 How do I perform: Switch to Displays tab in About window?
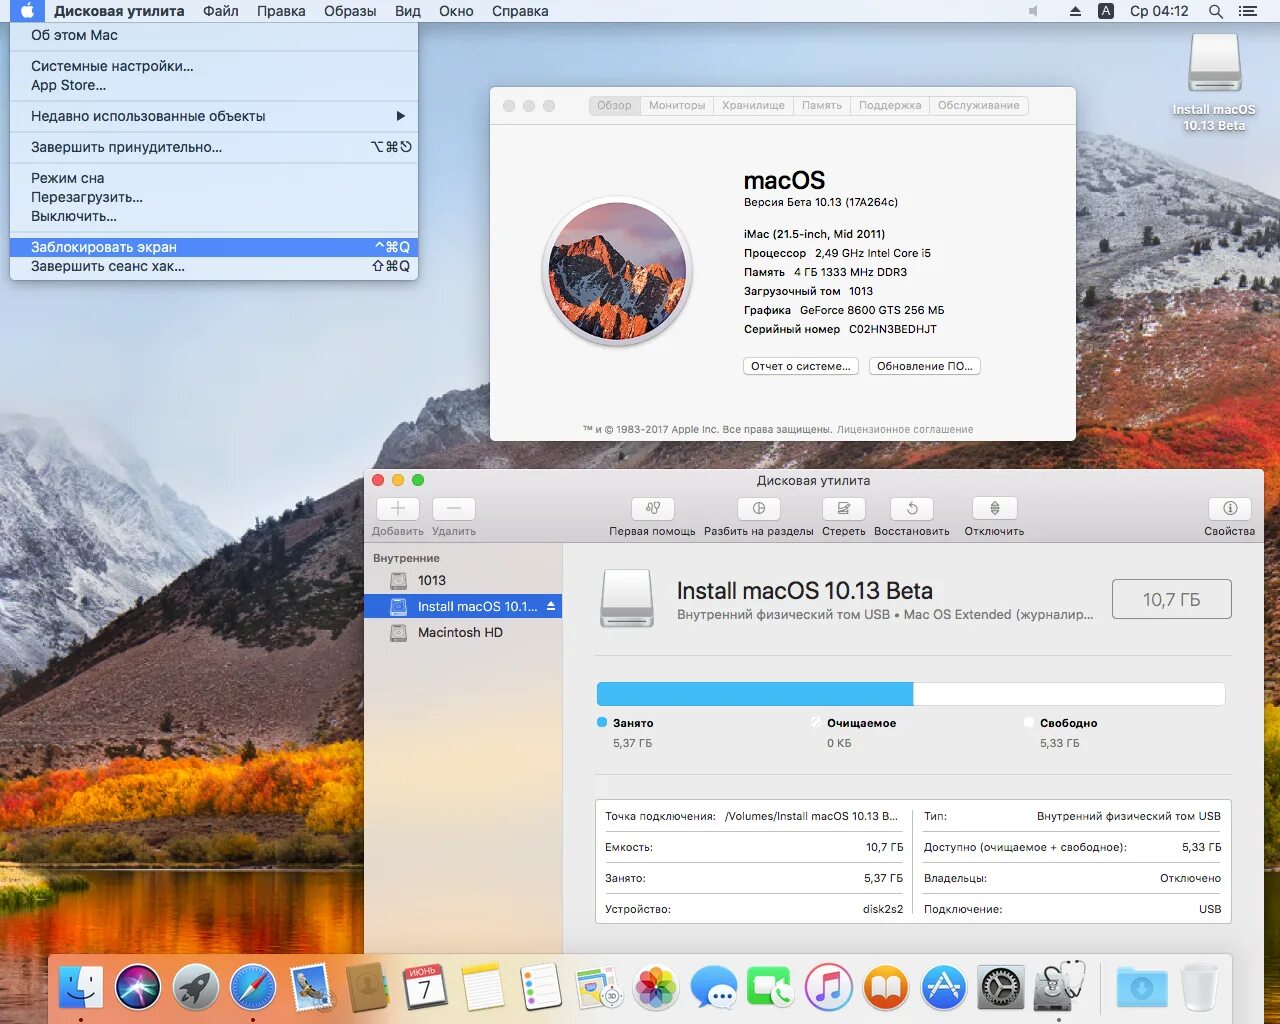pyautogui.click(x=677, y=105)
